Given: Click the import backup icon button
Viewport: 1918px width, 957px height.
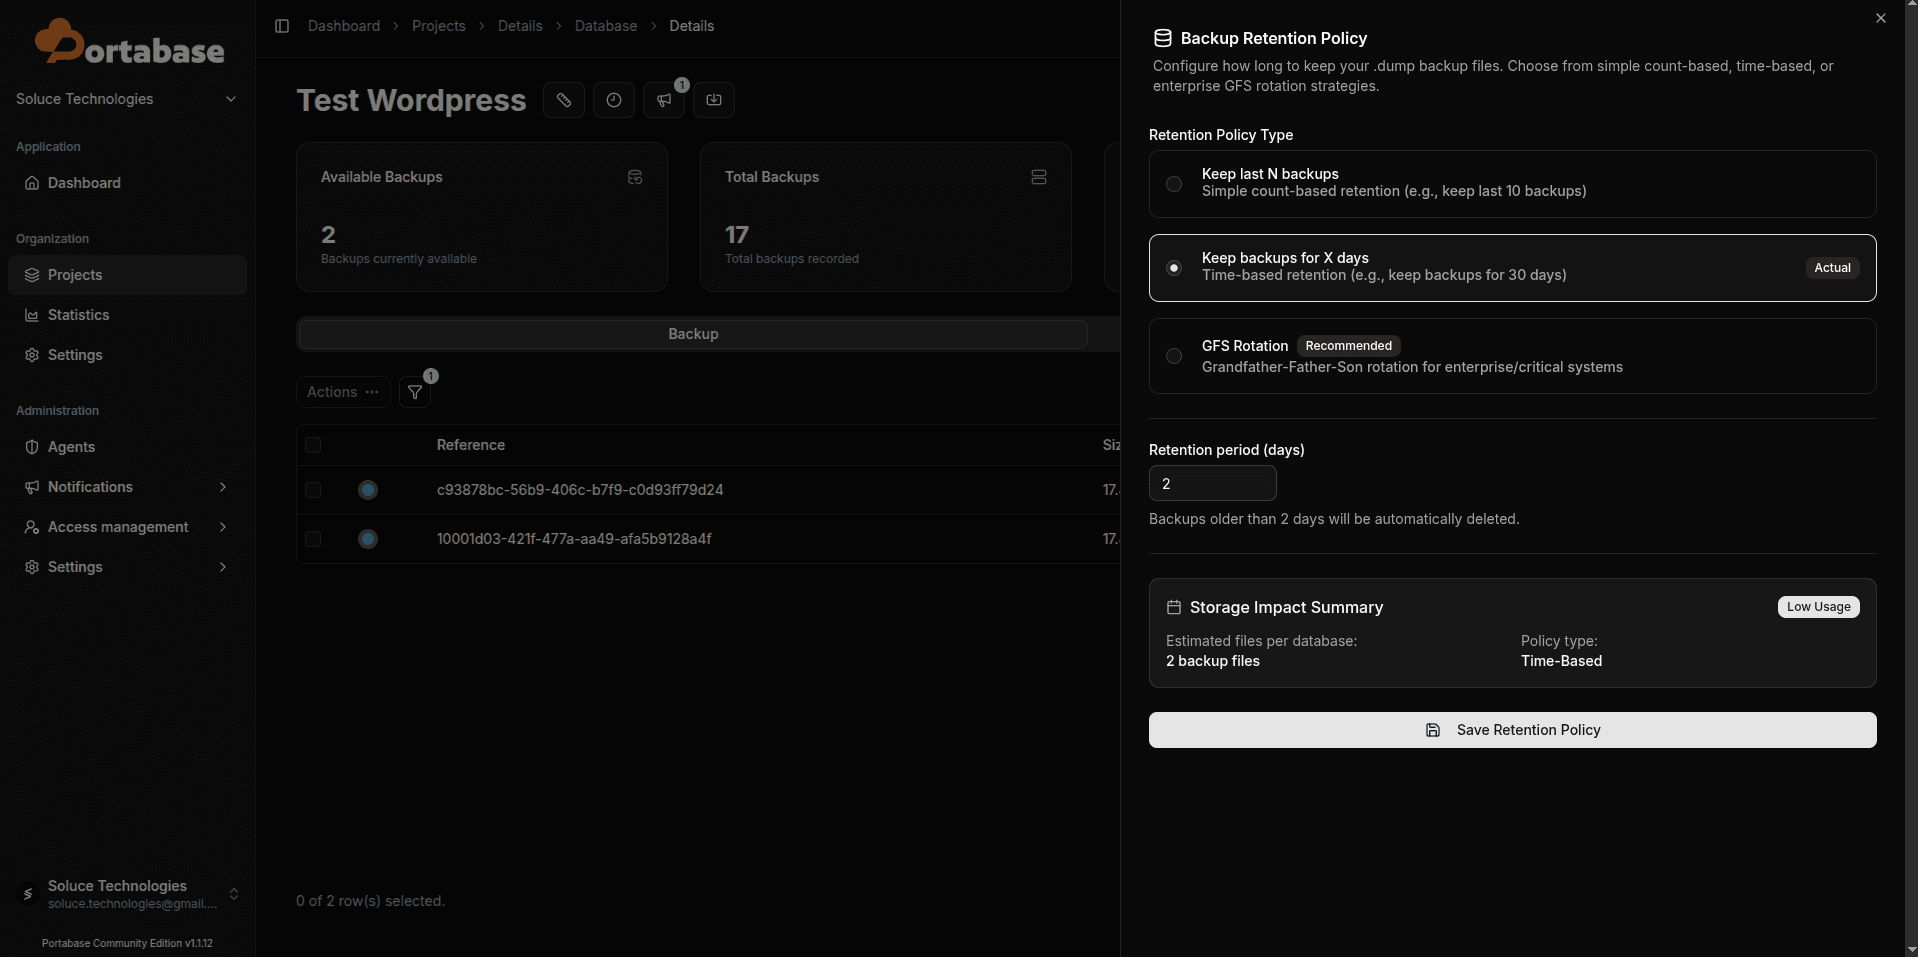Looking at the screenshot, I should pos(714,100).
